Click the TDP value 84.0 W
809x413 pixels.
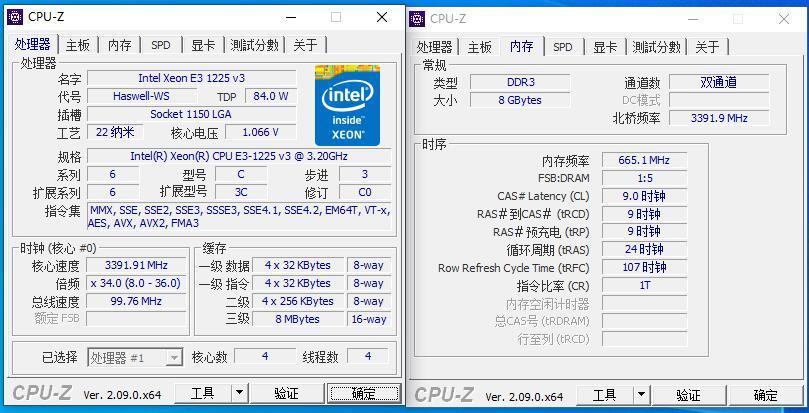271,96
